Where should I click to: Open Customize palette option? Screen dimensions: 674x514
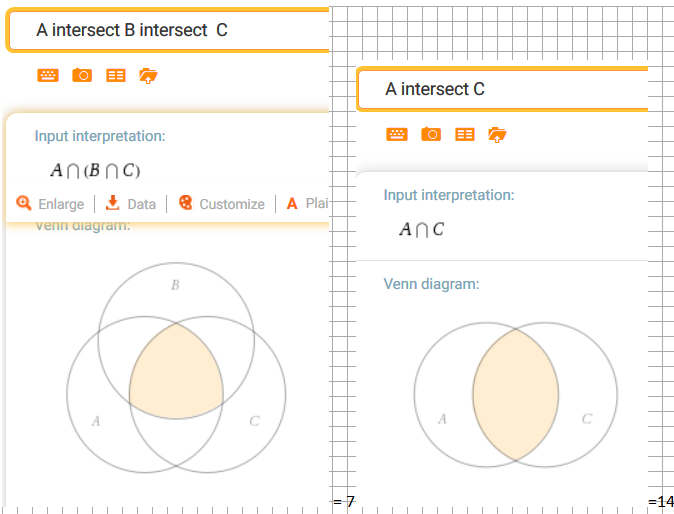coord(221,204)
